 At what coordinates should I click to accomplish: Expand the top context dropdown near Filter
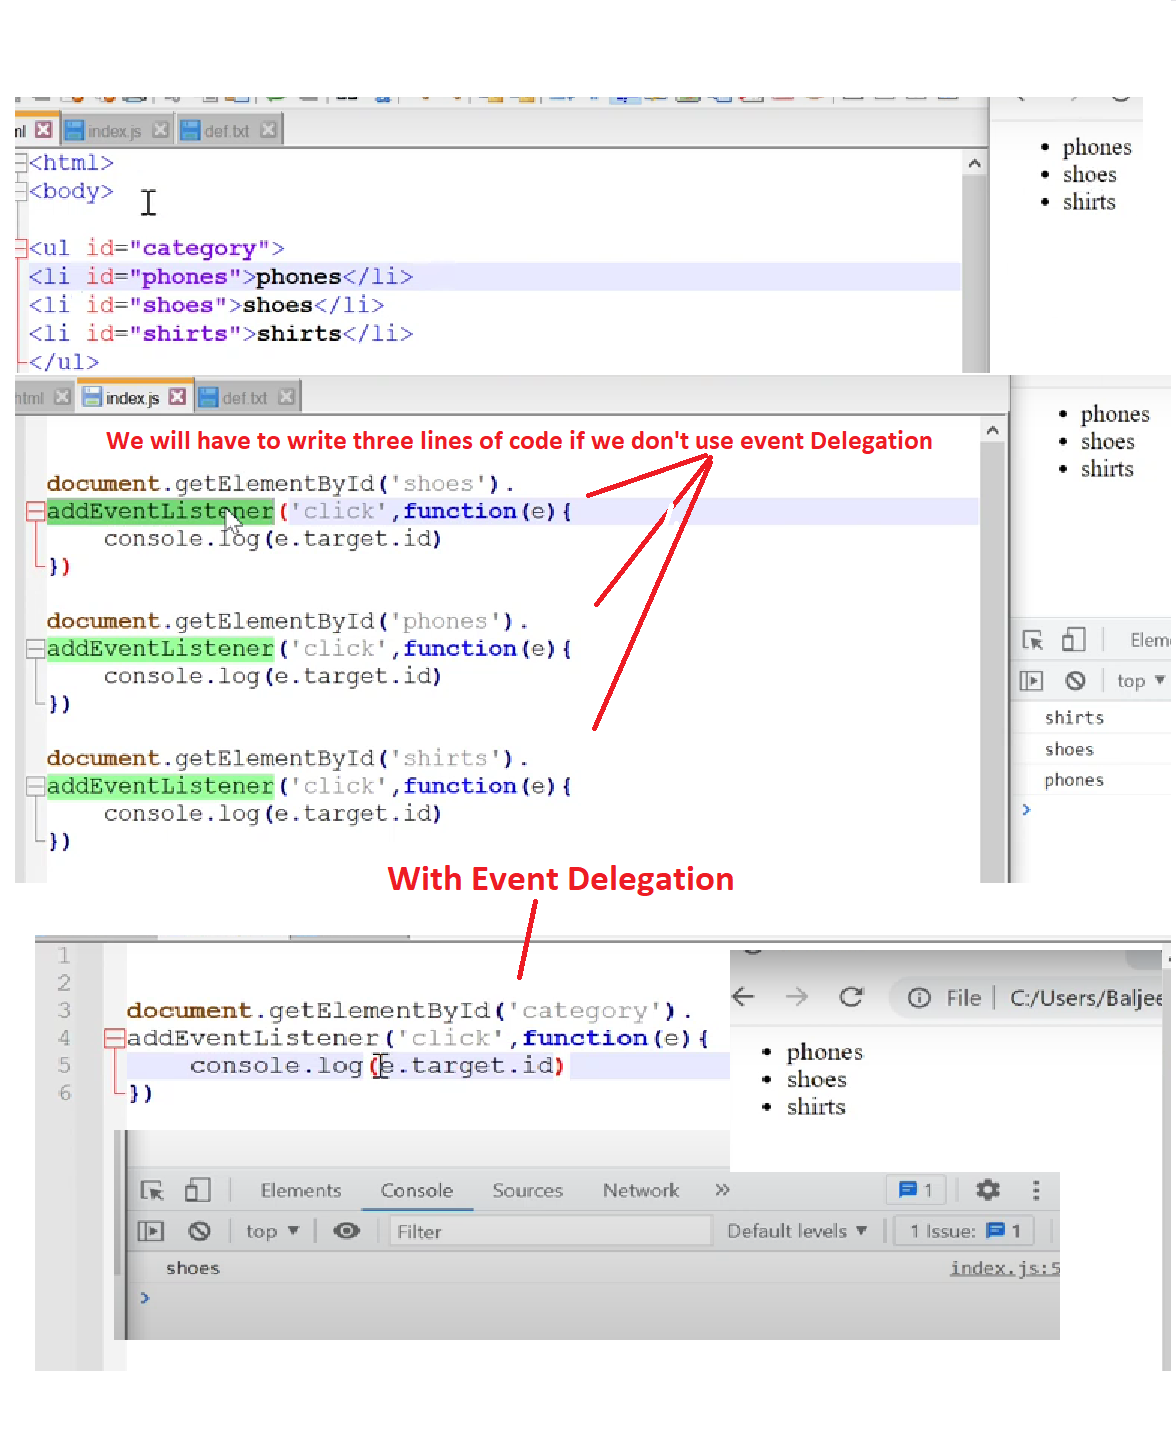[272, 1231]
